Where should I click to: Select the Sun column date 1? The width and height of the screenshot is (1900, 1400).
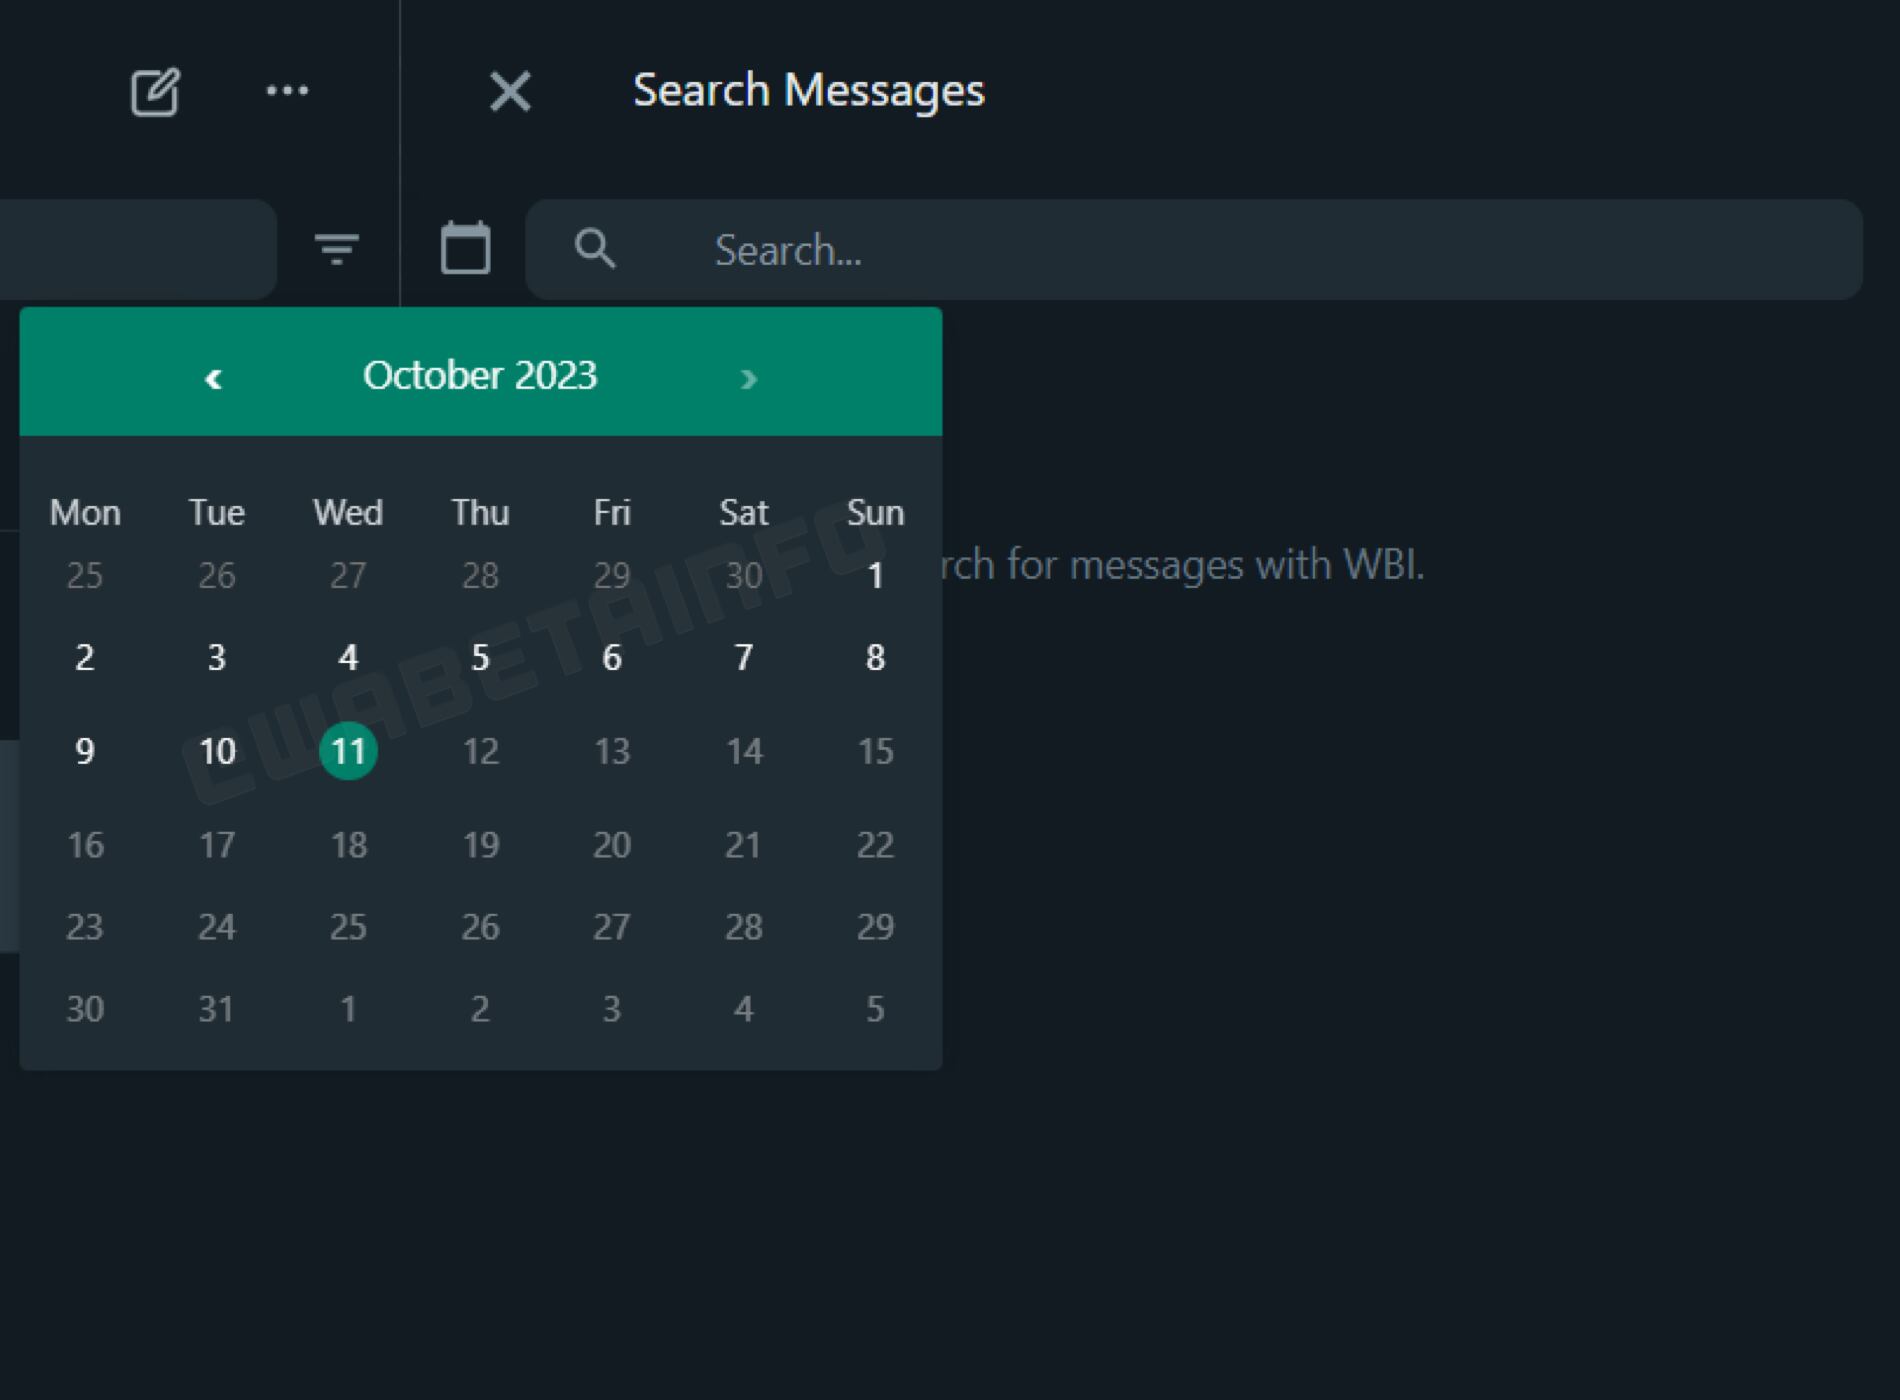click(875, 575)
